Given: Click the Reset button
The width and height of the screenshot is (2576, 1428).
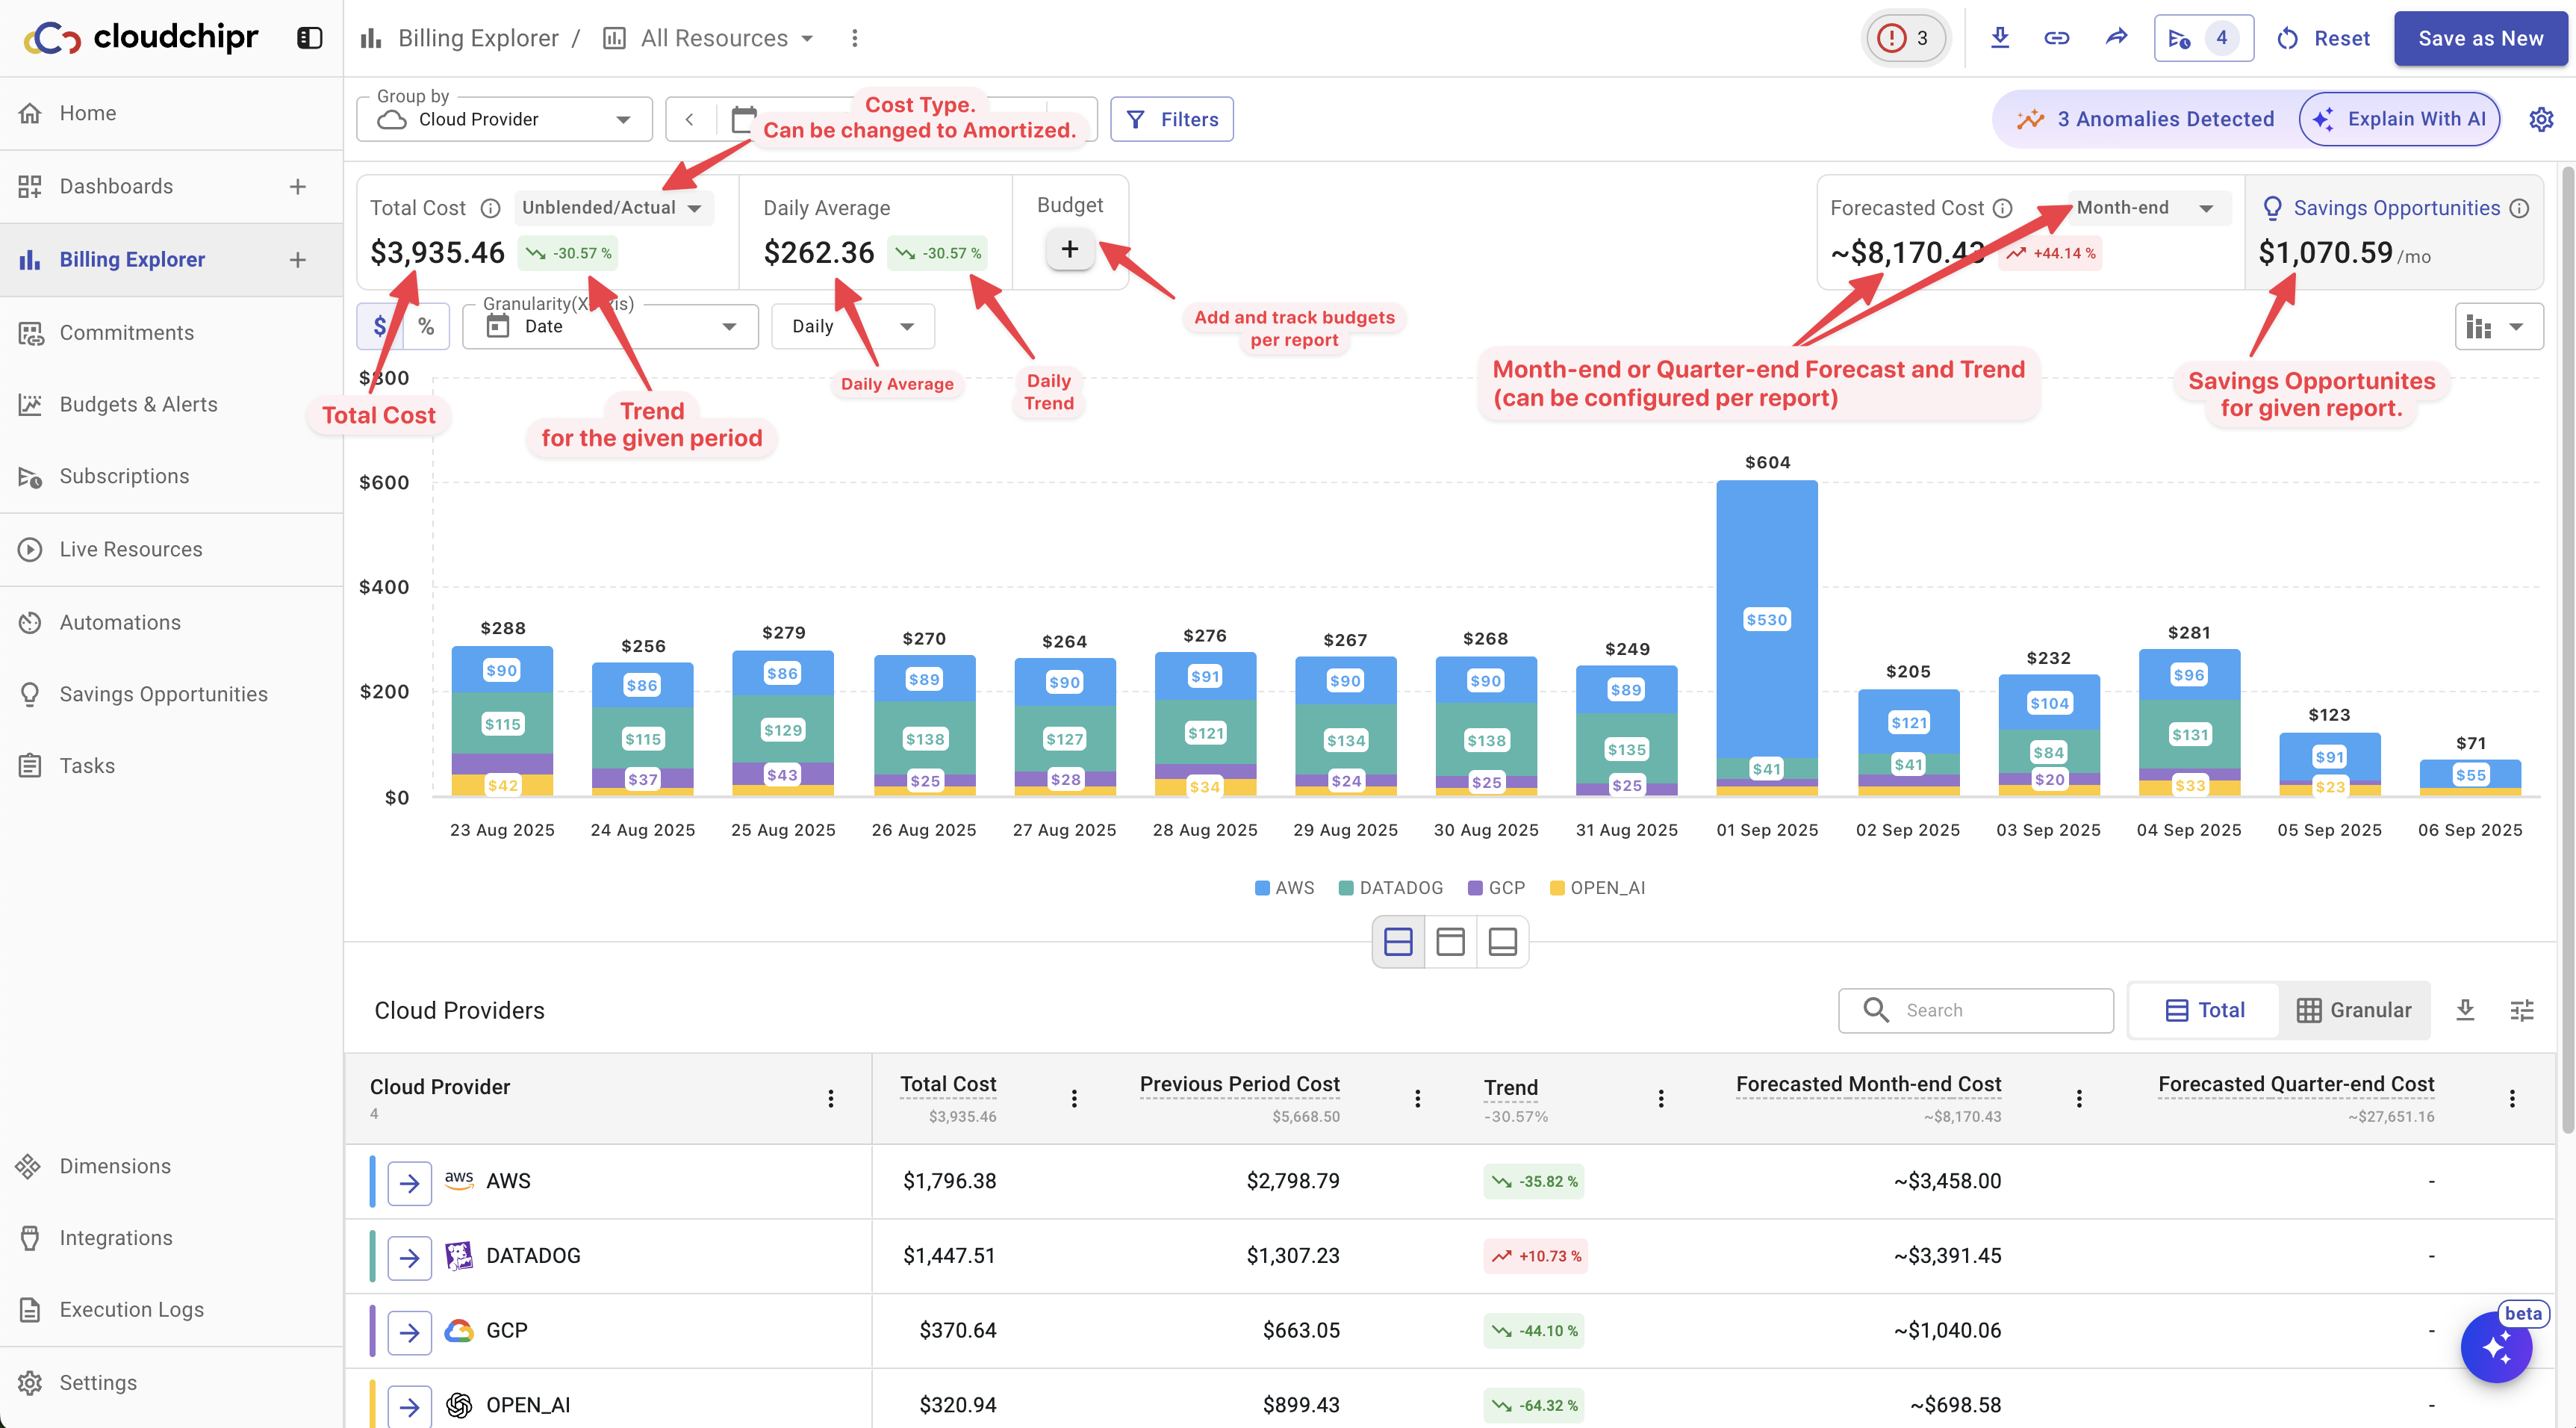Looking at the screenshot, I should [2323, 38].
